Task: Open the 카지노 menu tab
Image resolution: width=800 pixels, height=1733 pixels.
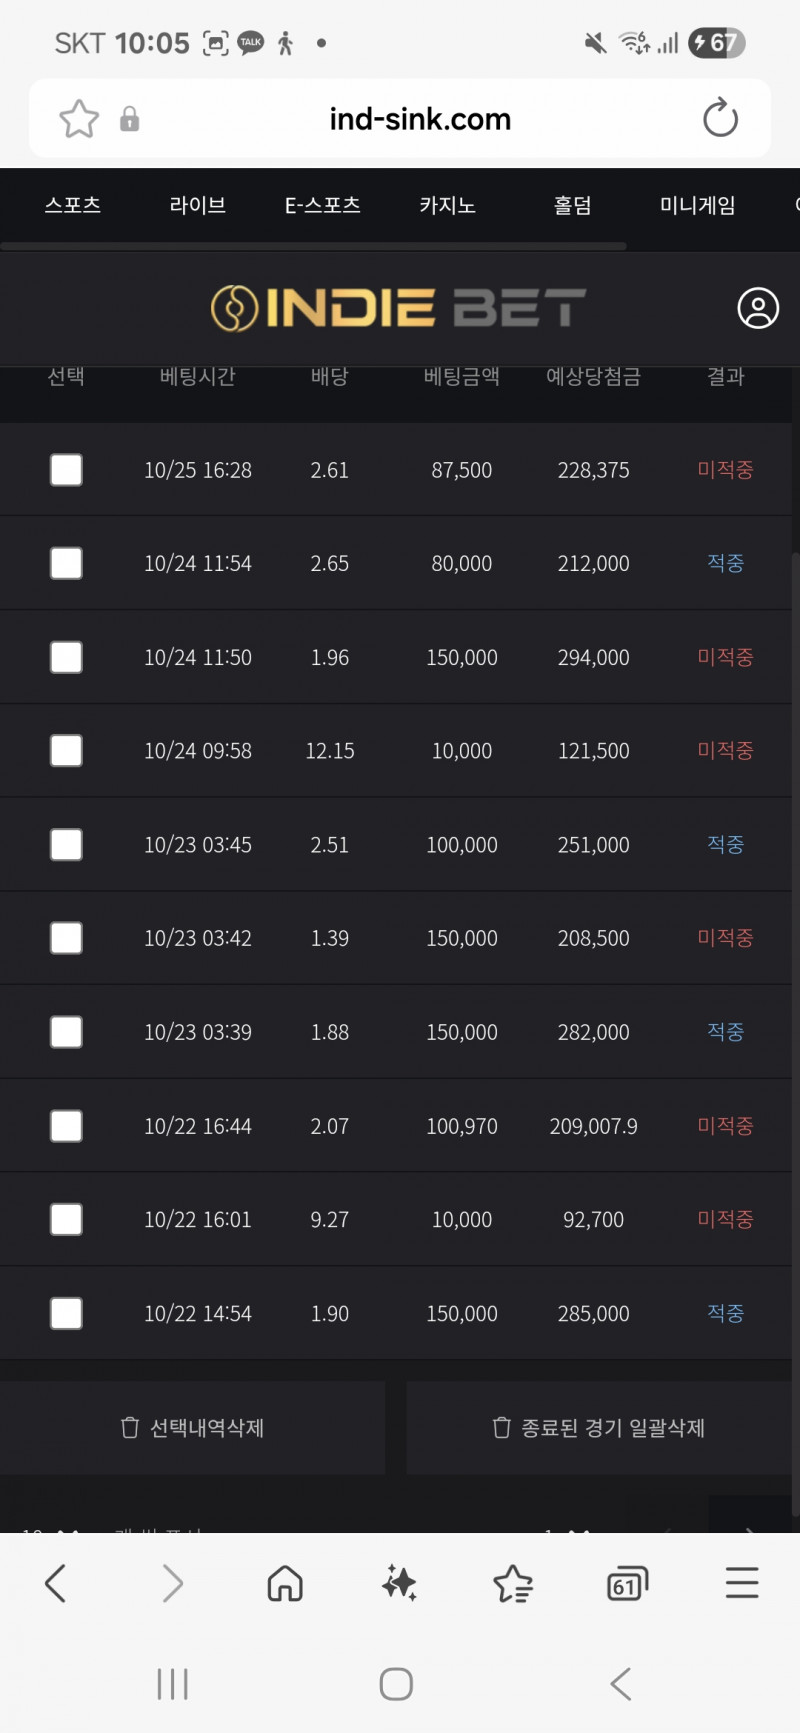Action: coord(447,205)
